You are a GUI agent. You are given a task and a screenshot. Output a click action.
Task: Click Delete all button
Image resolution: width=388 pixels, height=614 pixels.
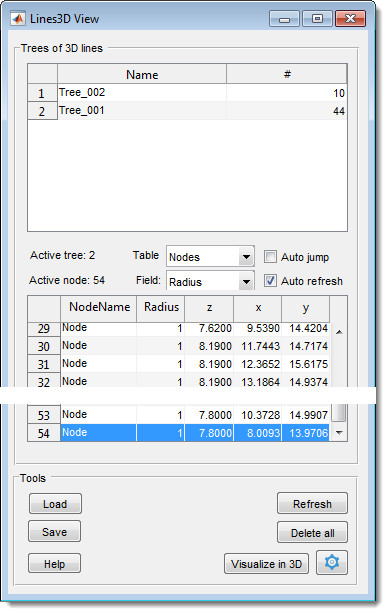pyautogui.click(x=312, y=533)
